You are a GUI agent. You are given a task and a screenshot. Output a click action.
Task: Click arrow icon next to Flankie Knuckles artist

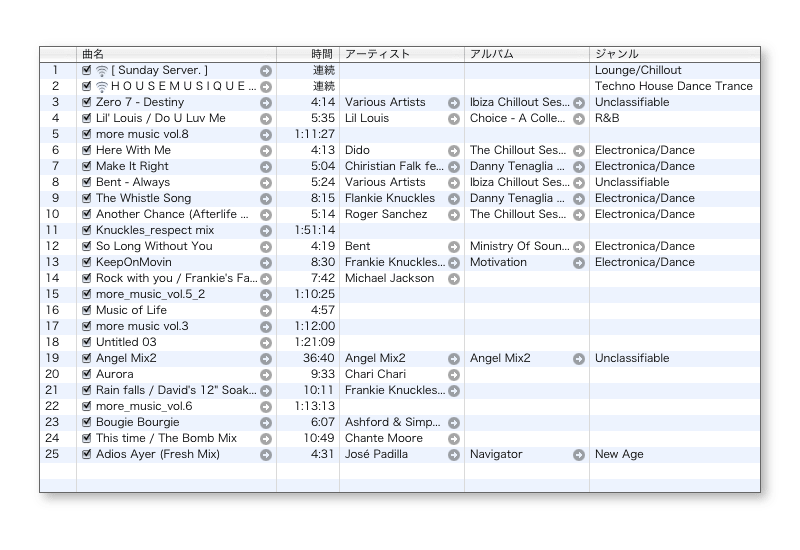(x=454, y=199)
